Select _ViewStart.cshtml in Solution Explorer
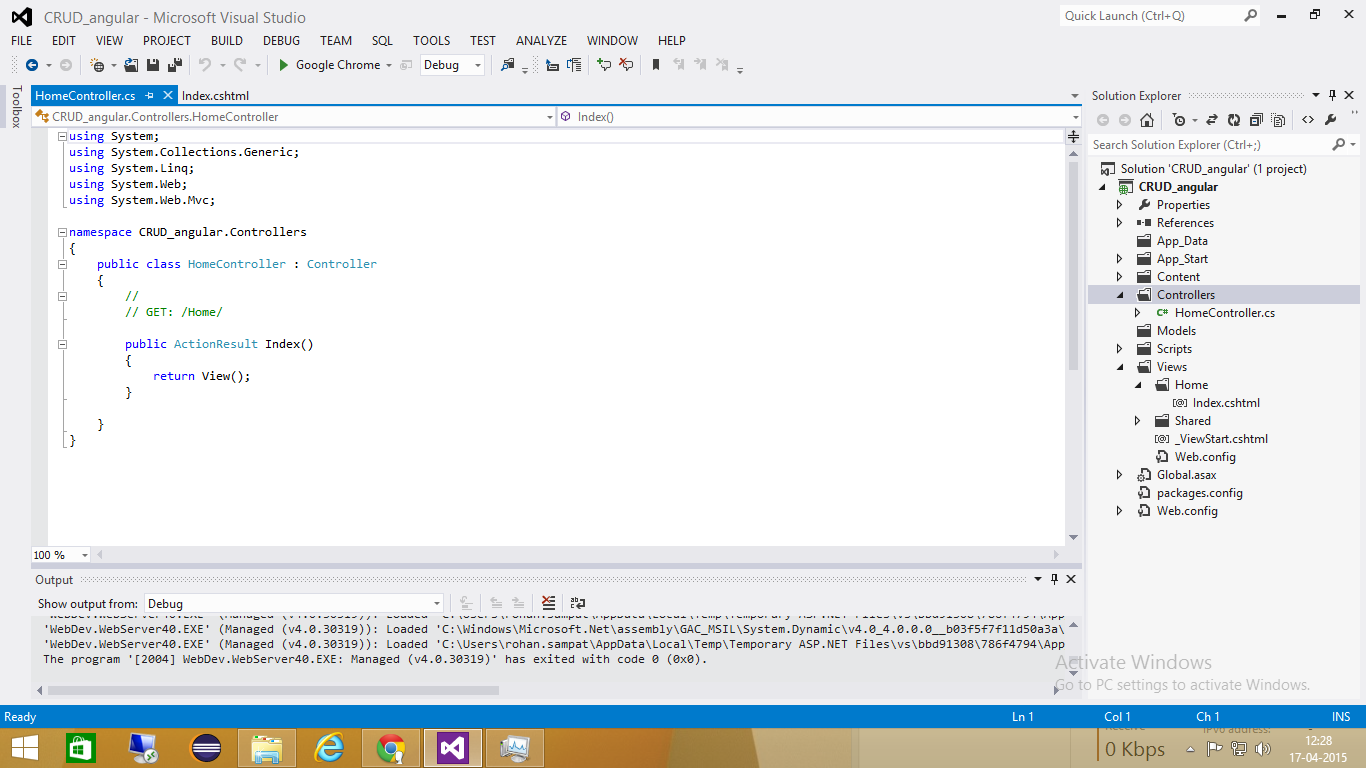 pos(1221,439)
